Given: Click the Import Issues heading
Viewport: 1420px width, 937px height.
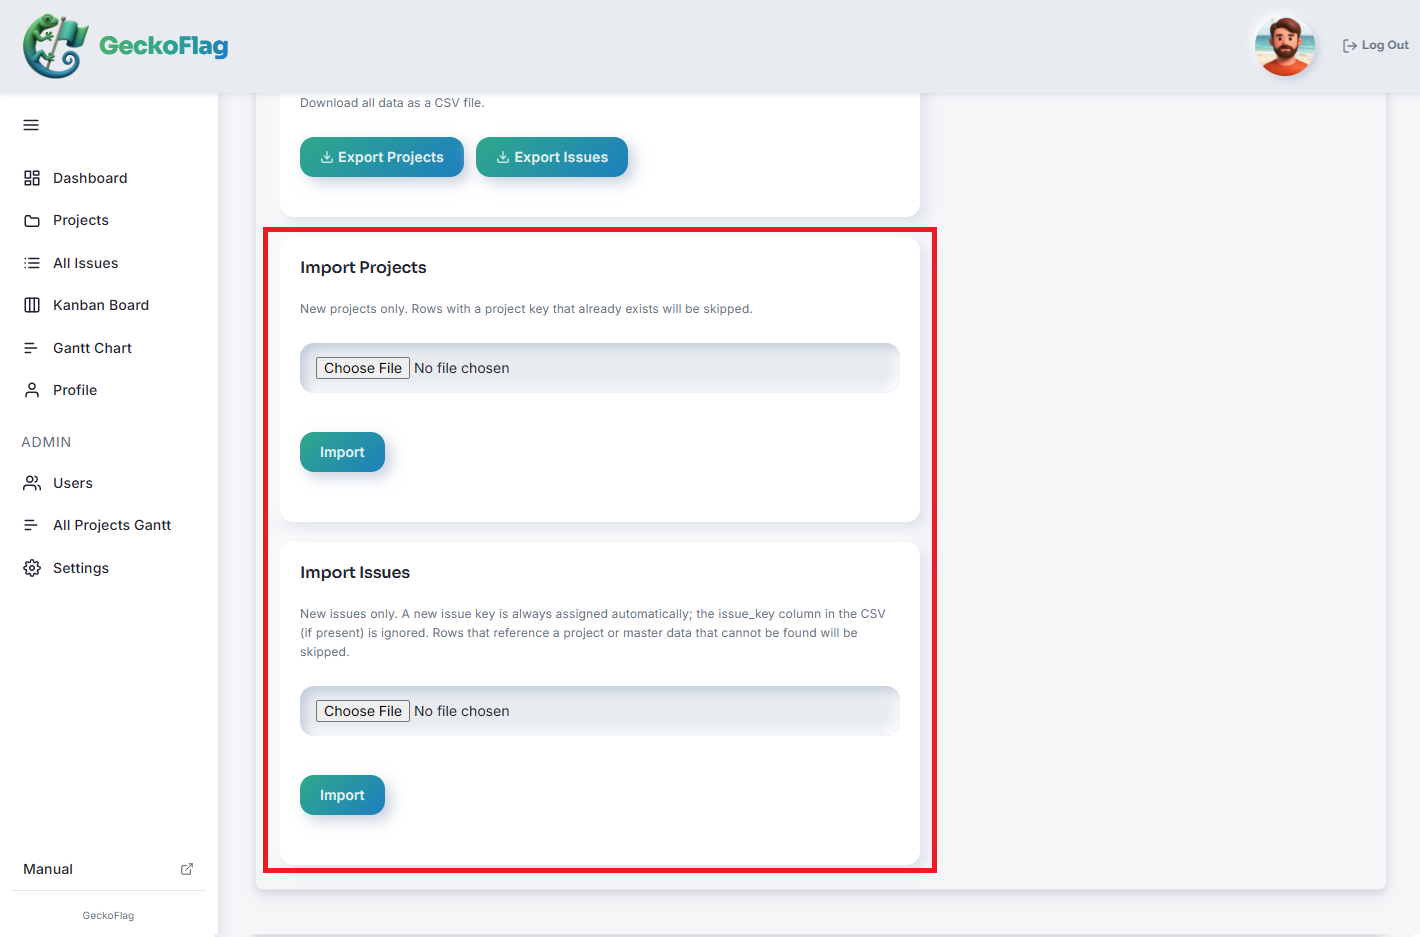Looking at the screenshot, I should [355, 572].
